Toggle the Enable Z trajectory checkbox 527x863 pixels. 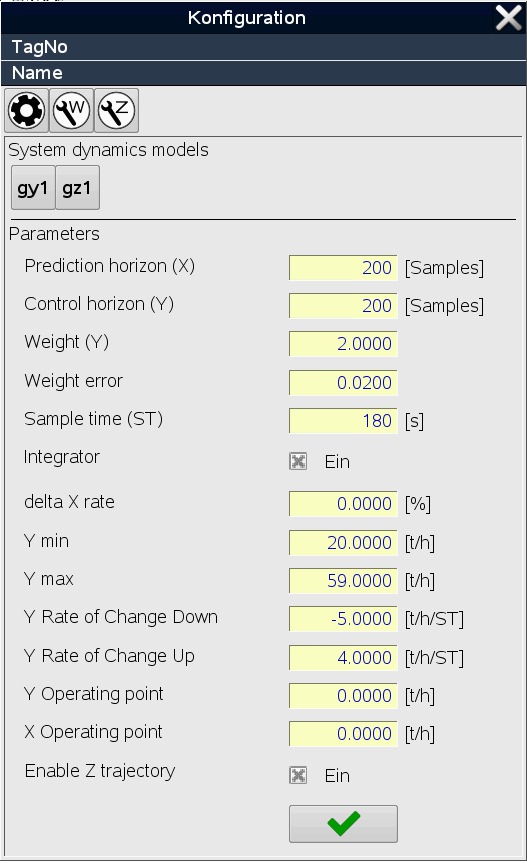tap(298, 775)
